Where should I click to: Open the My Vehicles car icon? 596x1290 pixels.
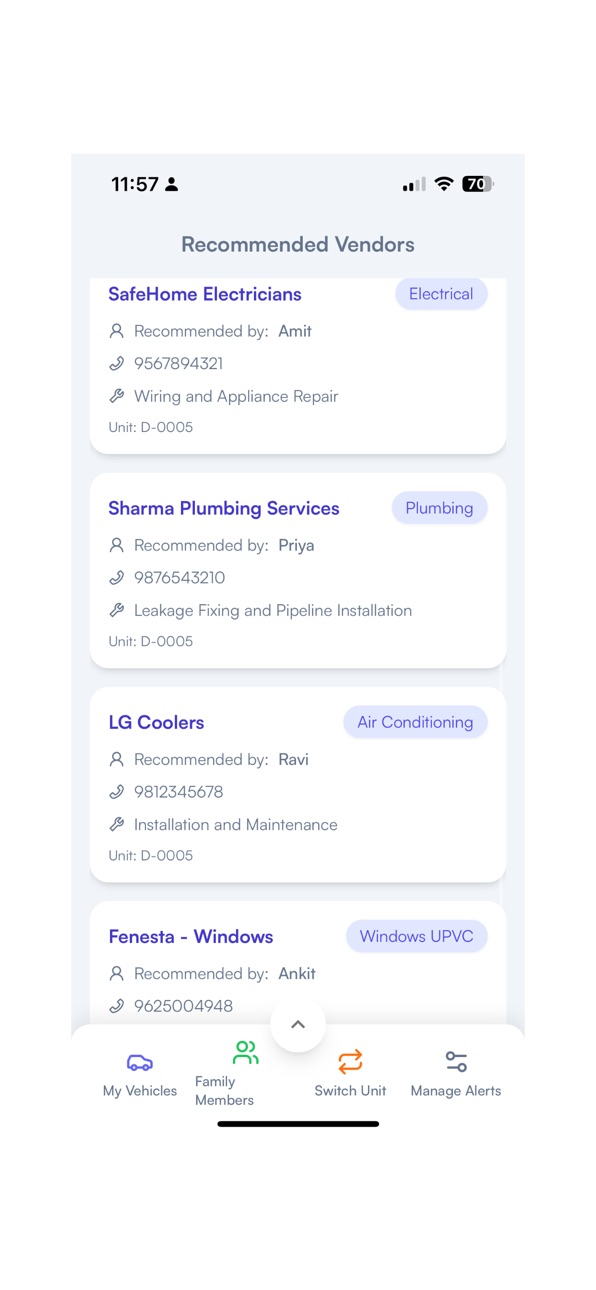(140, 1062)
